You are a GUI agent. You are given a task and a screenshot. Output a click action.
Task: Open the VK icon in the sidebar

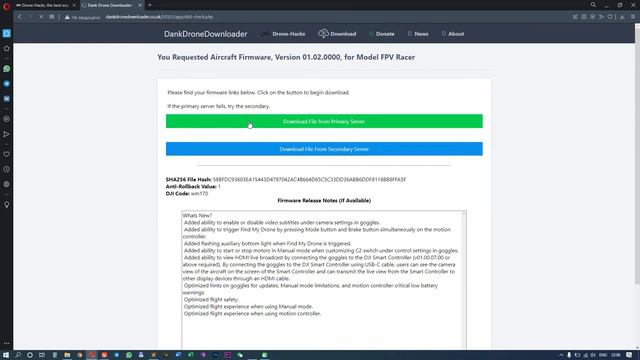tap(7, 99)
